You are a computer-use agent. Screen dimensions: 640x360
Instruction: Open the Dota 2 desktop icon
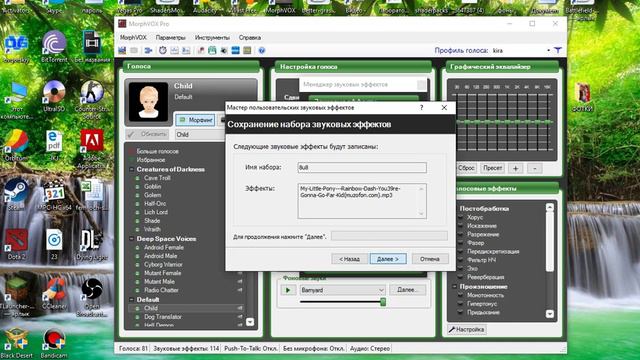(x=16, y=244)
